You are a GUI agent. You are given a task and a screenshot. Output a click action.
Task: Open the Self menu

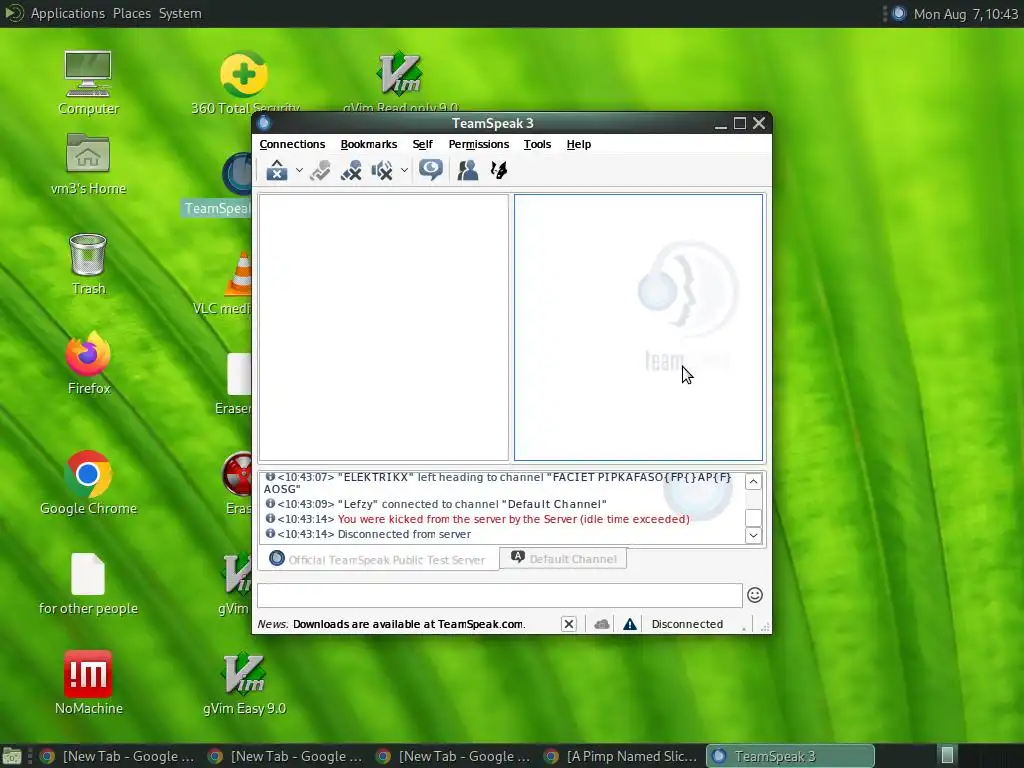coord(423,144)
